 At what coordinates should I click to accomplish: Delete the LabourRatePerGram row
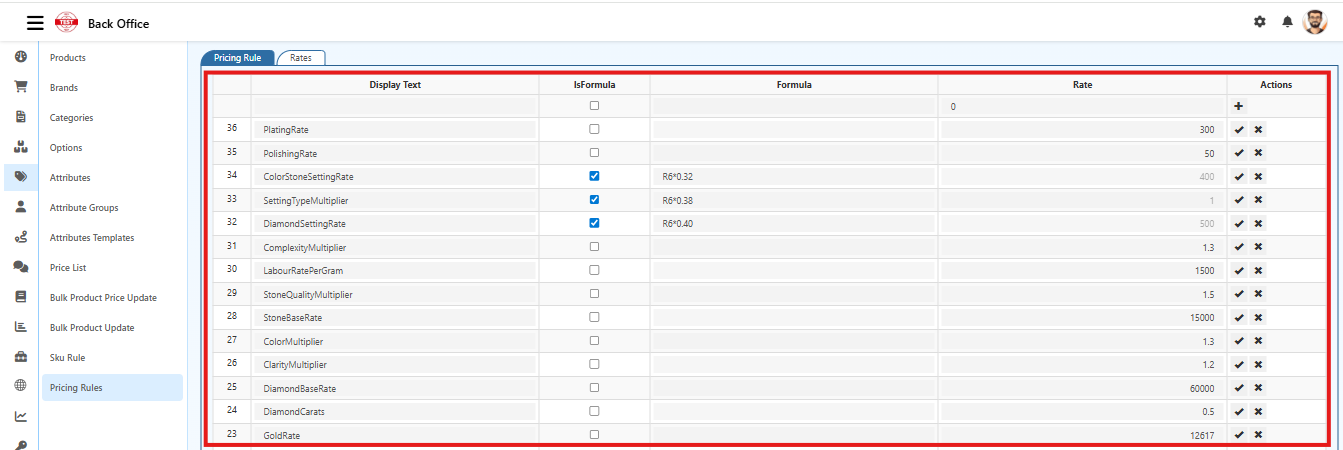(x=1258, y=270)
